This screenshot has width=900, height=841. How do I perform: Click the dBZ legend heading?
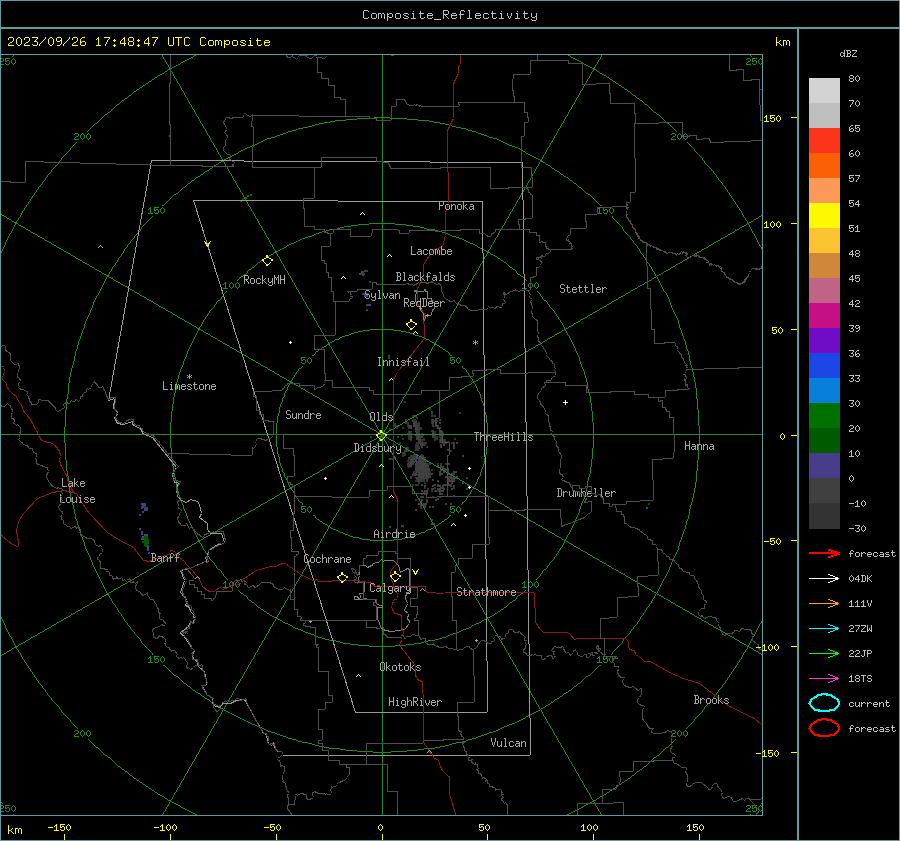coord(848,53)
